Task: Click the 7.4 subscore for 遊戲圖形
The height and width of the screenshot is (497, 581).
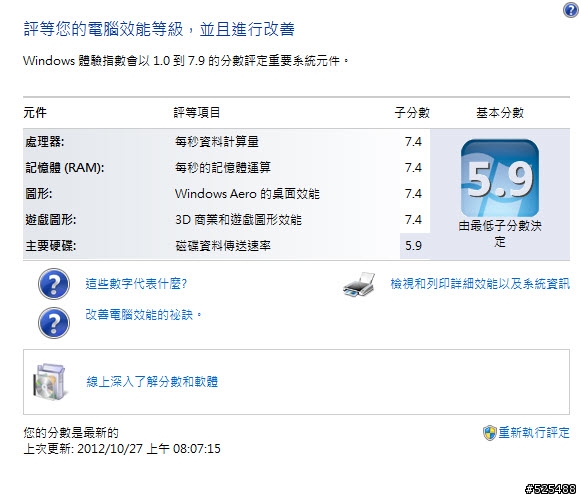Action: coord(414,219)
